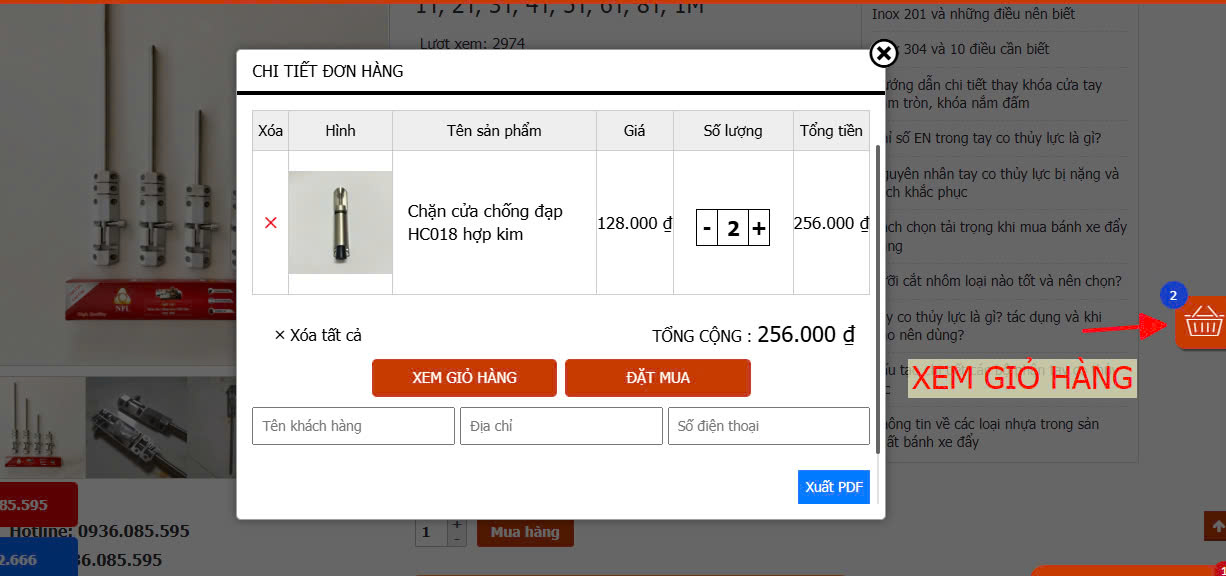Click the ĐẶT MUA button
Screen dimensions: 1226x576
tap(658, 378)
